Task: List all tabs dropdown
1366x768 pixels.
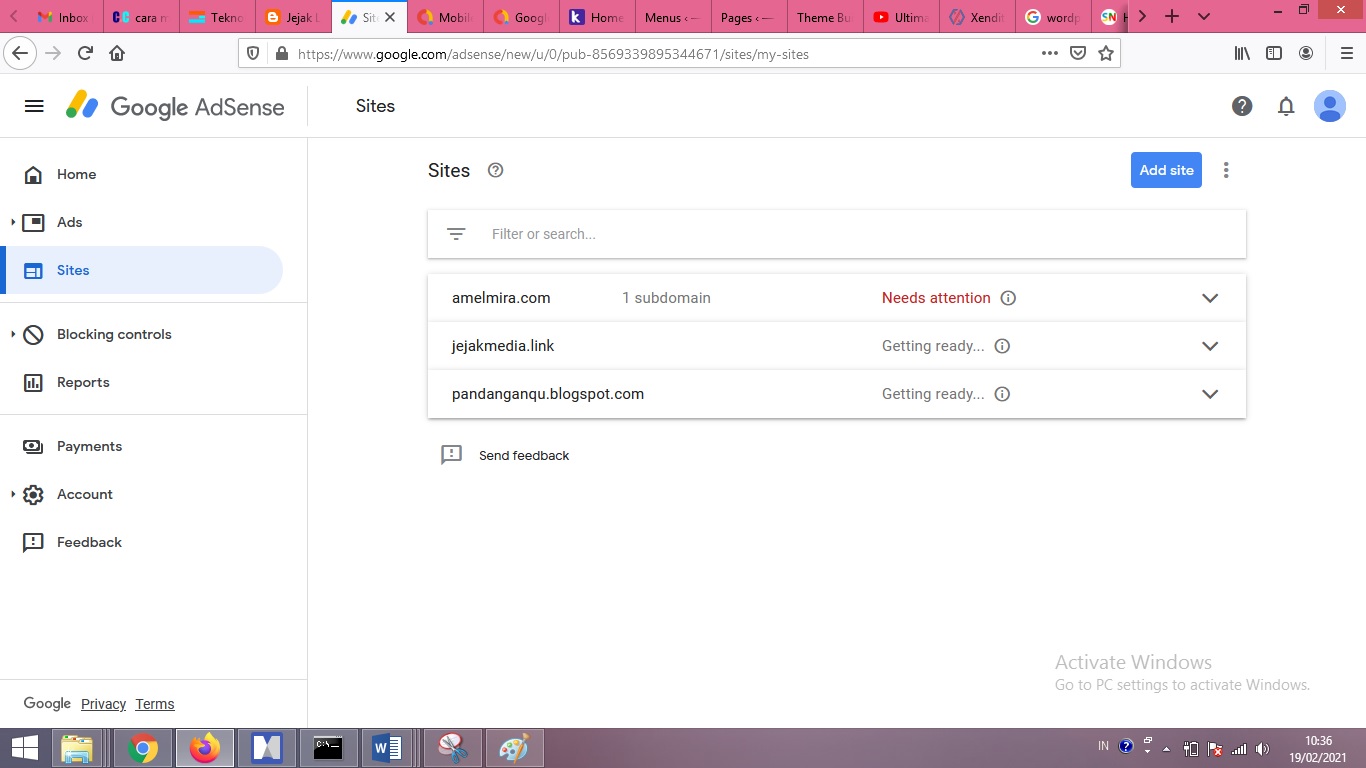Action: click(x=1204, y=17)
